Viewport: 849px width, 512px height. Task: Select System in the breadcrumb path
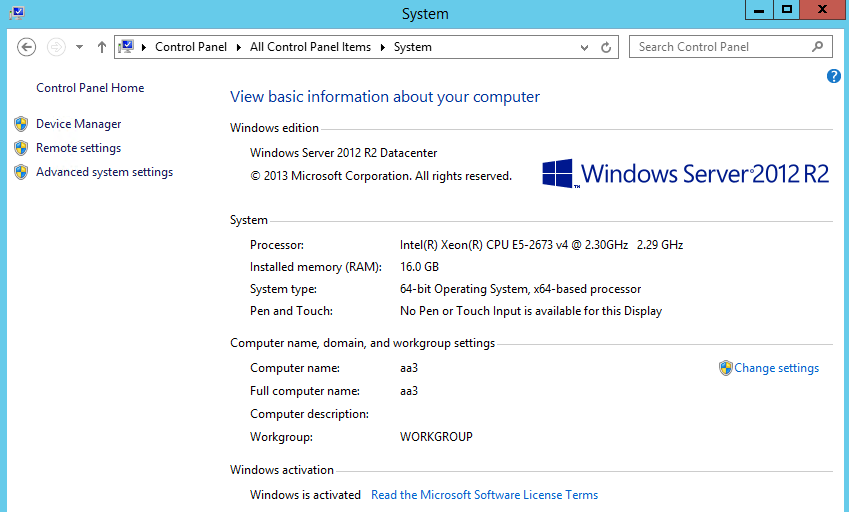click(413, 47)
